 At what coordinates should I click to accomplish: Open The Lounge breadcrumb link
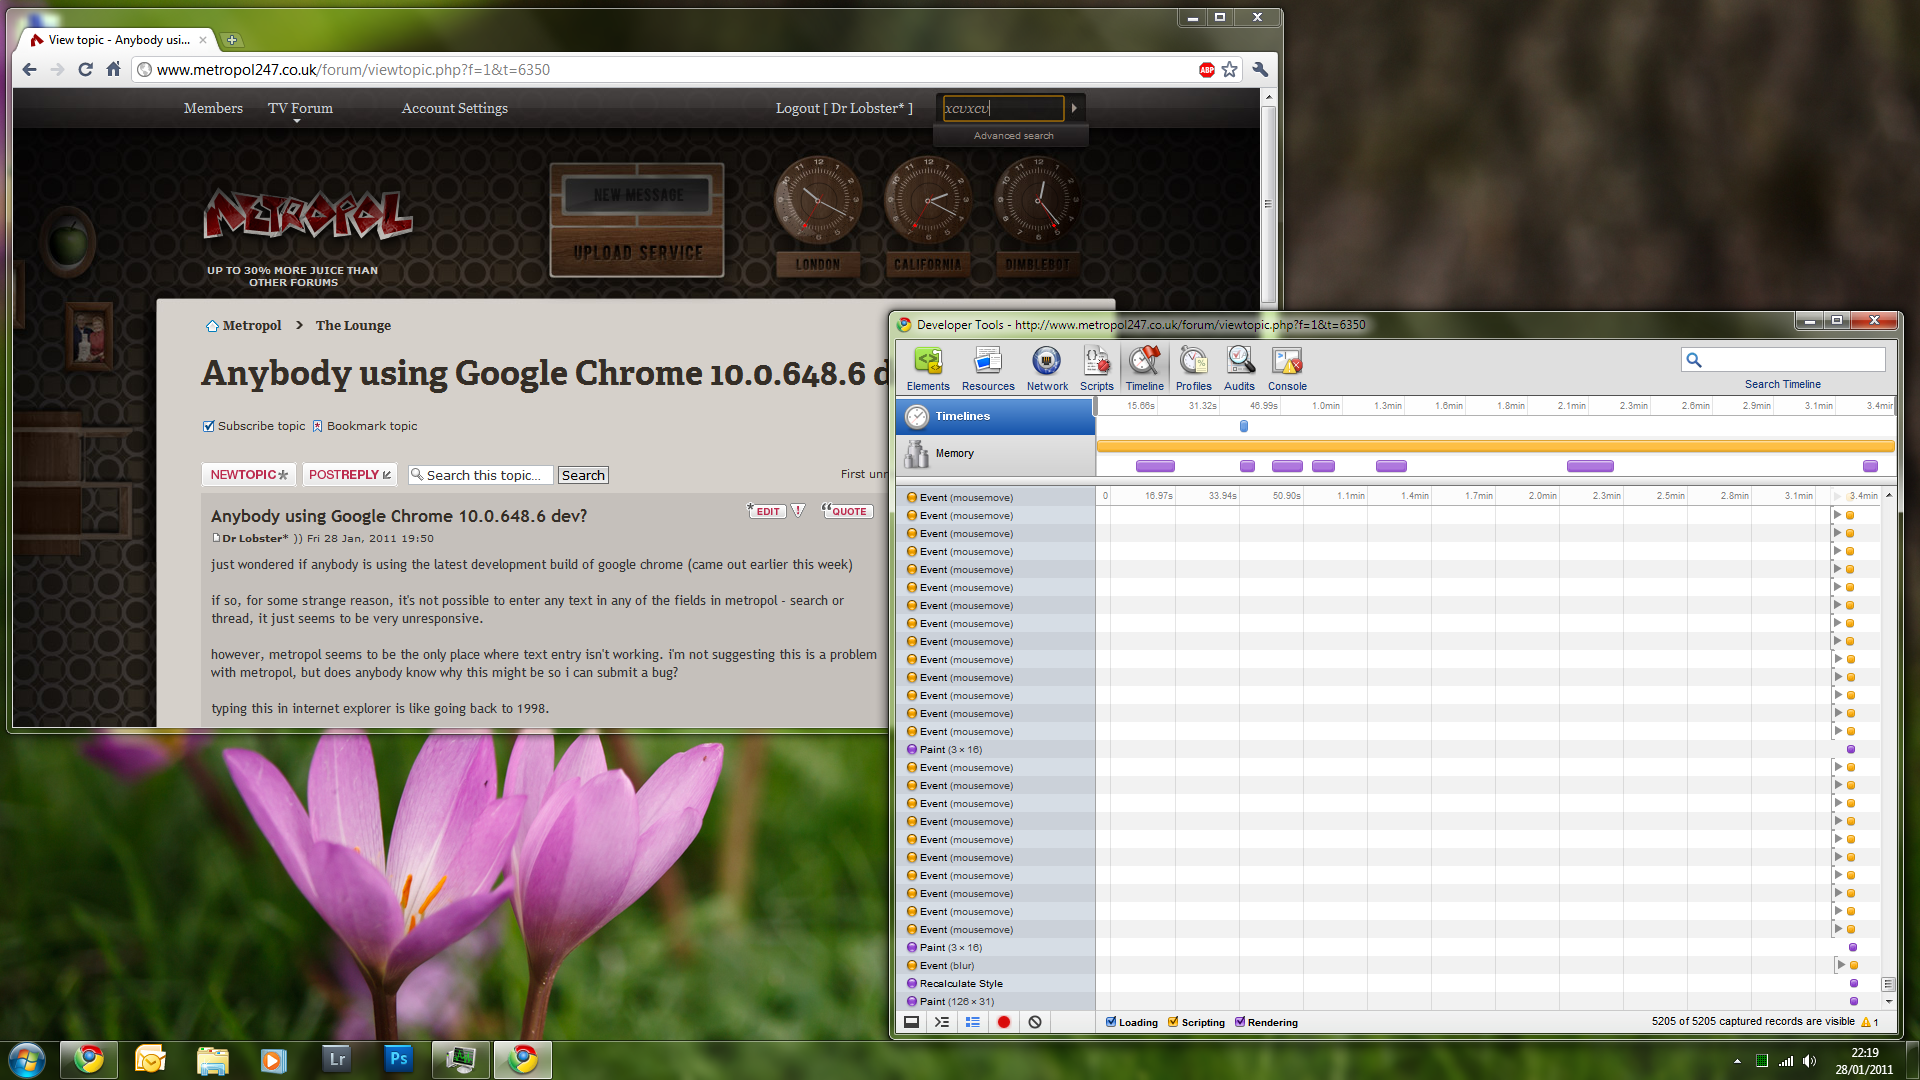click(353, 326)
